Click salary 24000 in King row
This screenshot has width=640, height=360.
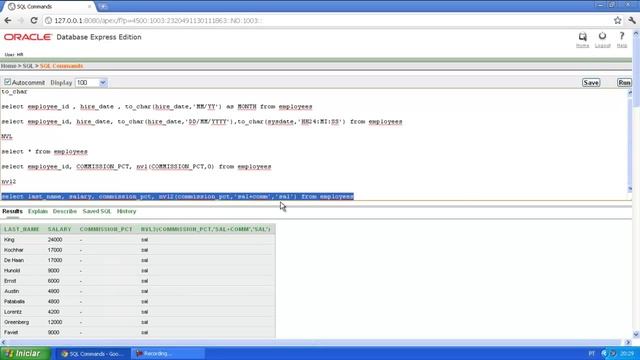(x=55, y=240)
